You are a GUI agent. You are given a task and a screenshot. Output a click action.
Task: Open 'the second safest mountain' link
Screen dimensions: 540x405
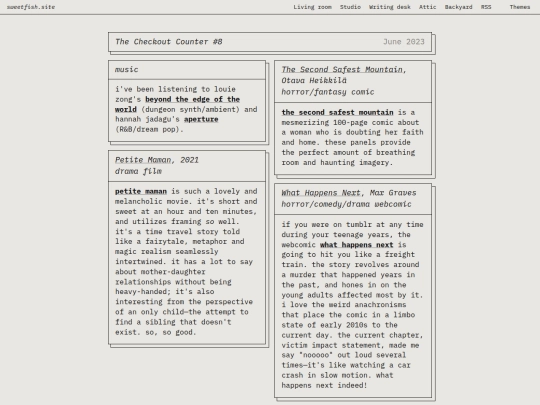pos(337,112)
